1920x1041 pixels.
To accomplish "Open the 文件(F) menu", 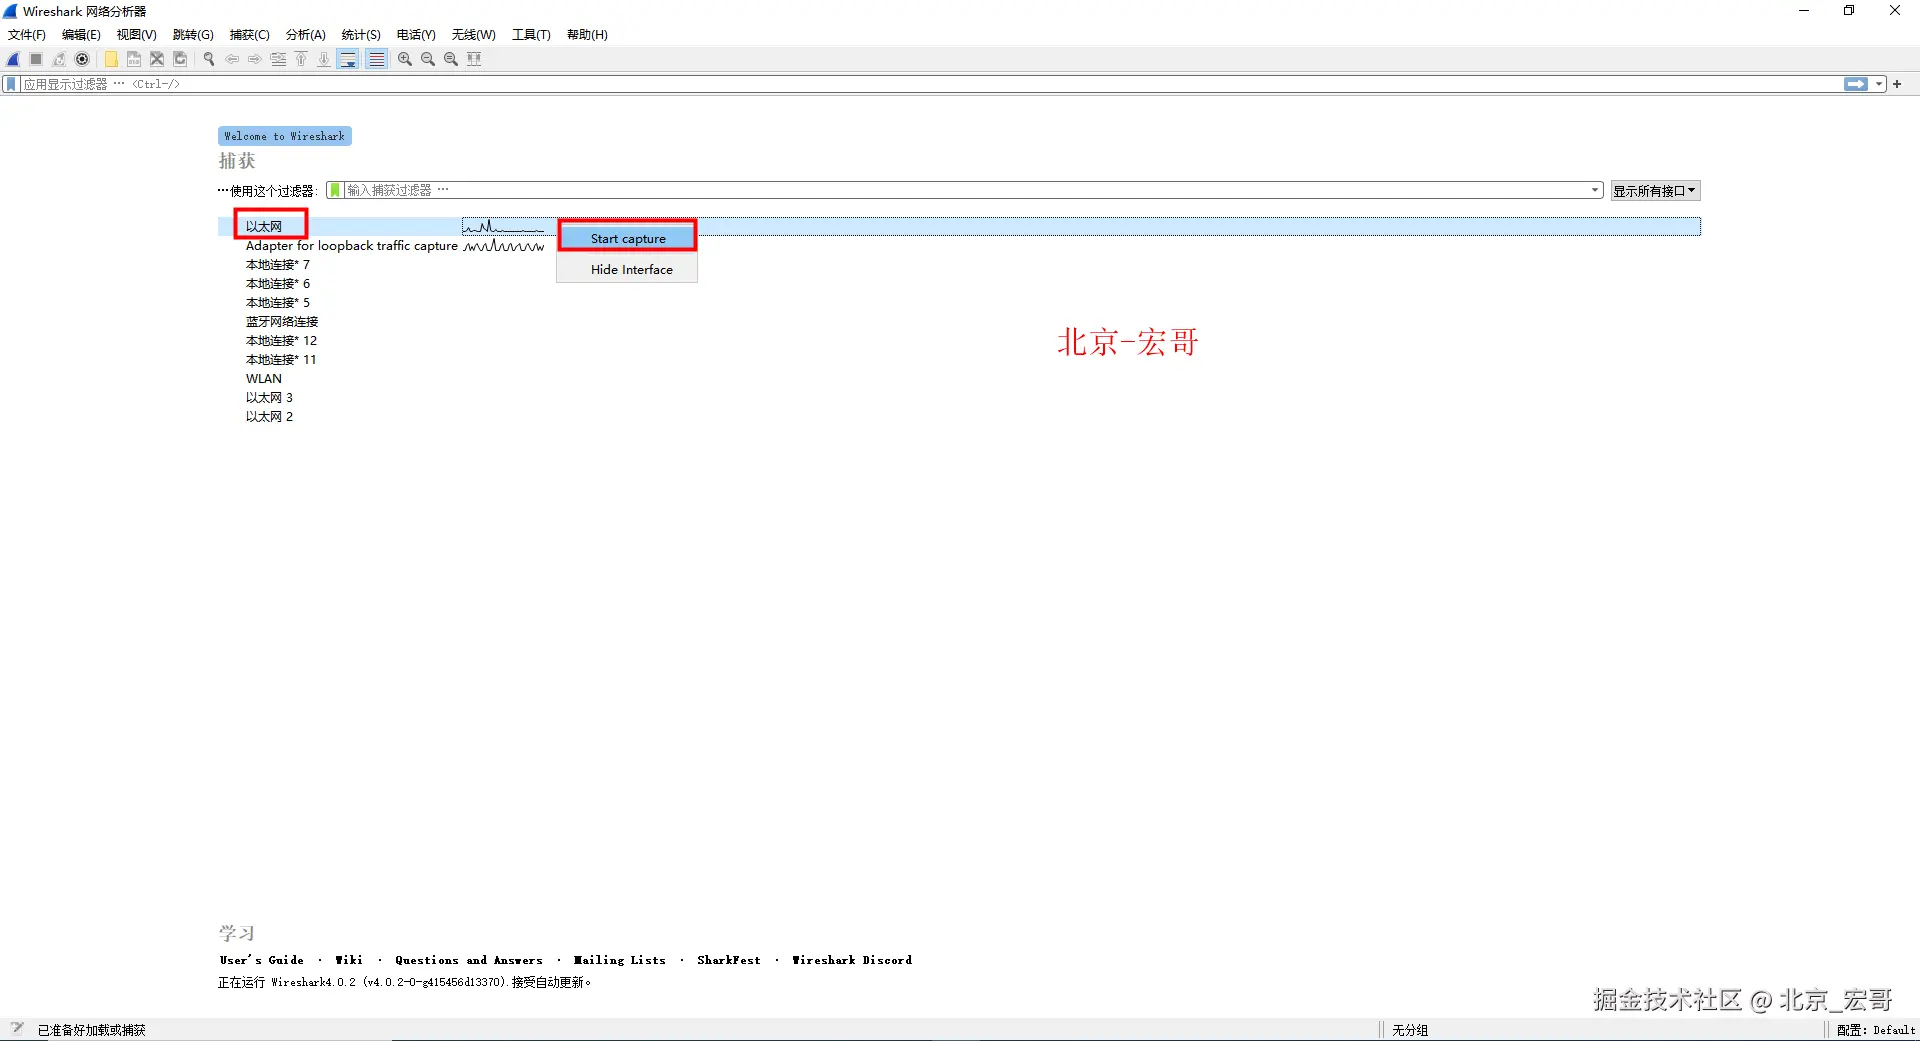I will point(27,35).
